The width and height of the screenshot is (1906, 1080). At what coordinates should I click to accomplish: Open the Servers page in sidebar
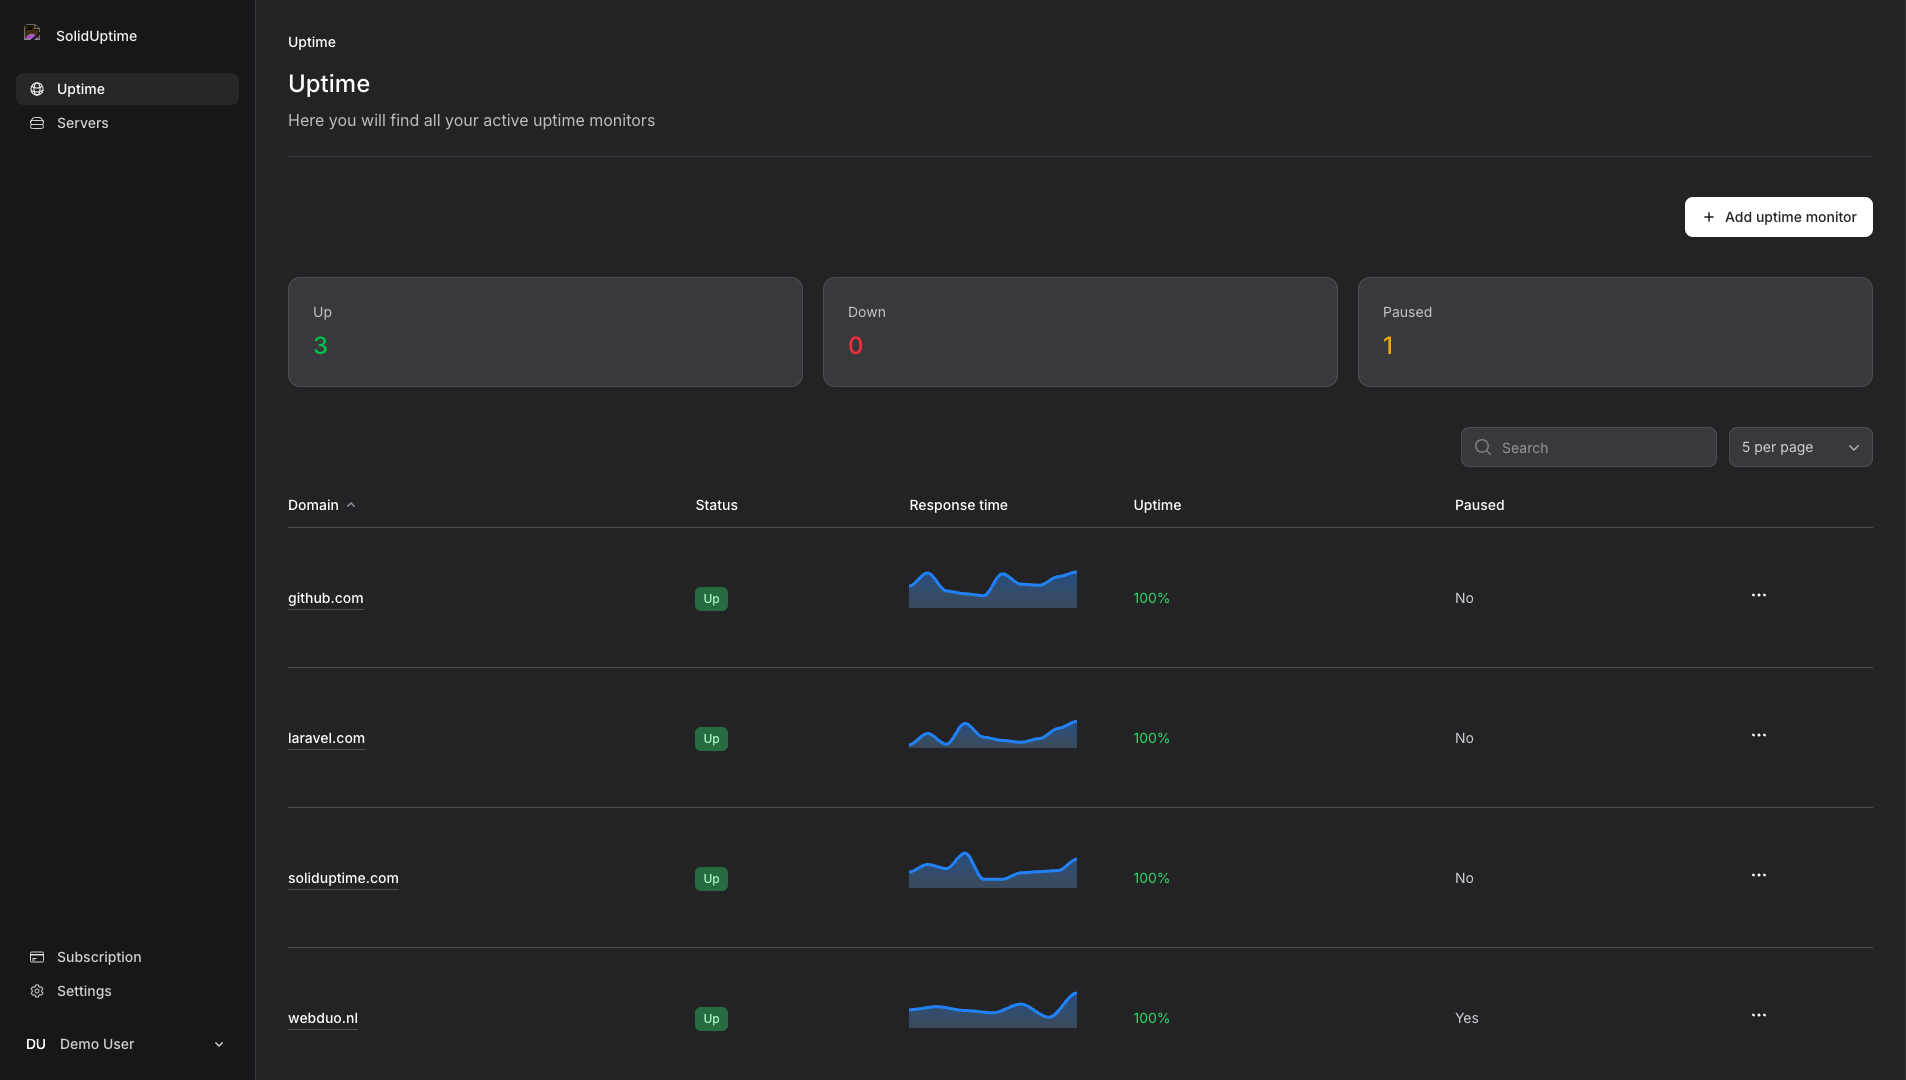click(x=127, y=123)
